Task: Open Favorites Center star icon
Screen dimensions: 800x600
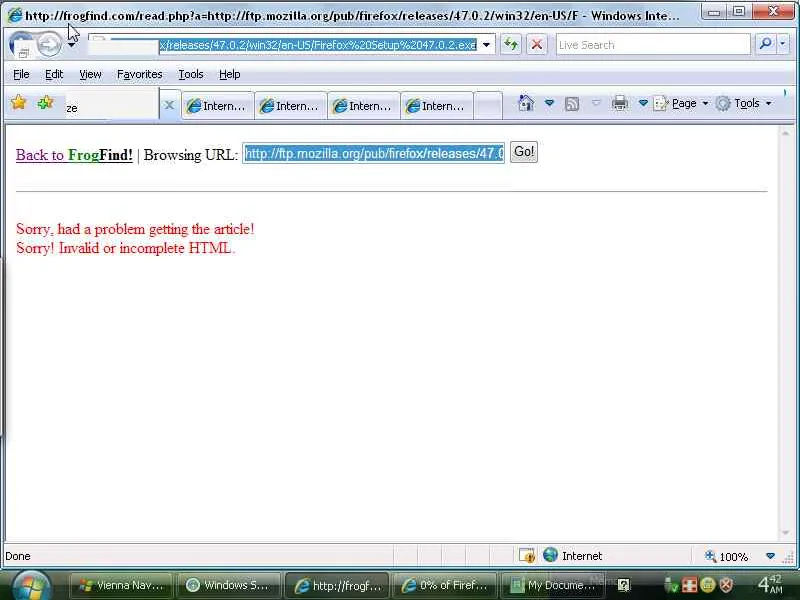Action: click(18, 103)
